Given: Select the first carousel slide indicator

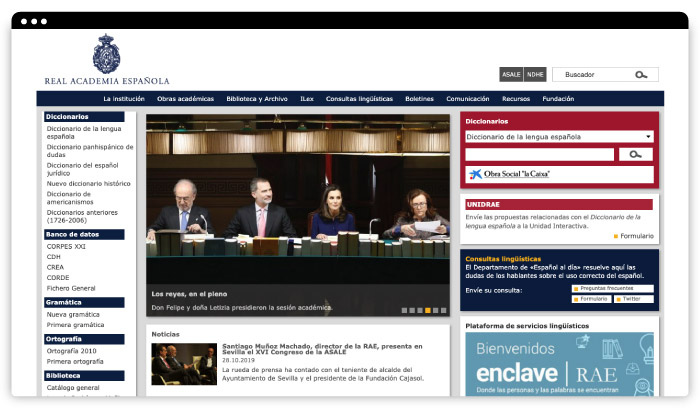Looking at the screenshot, I should [x=404, y=310].
